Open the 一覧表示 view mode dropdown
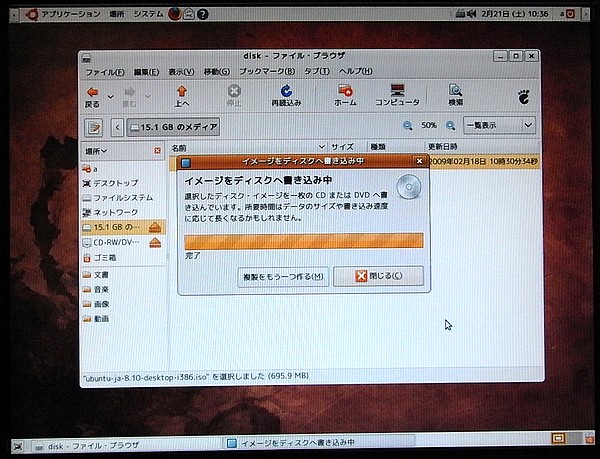 pos(500,126)
